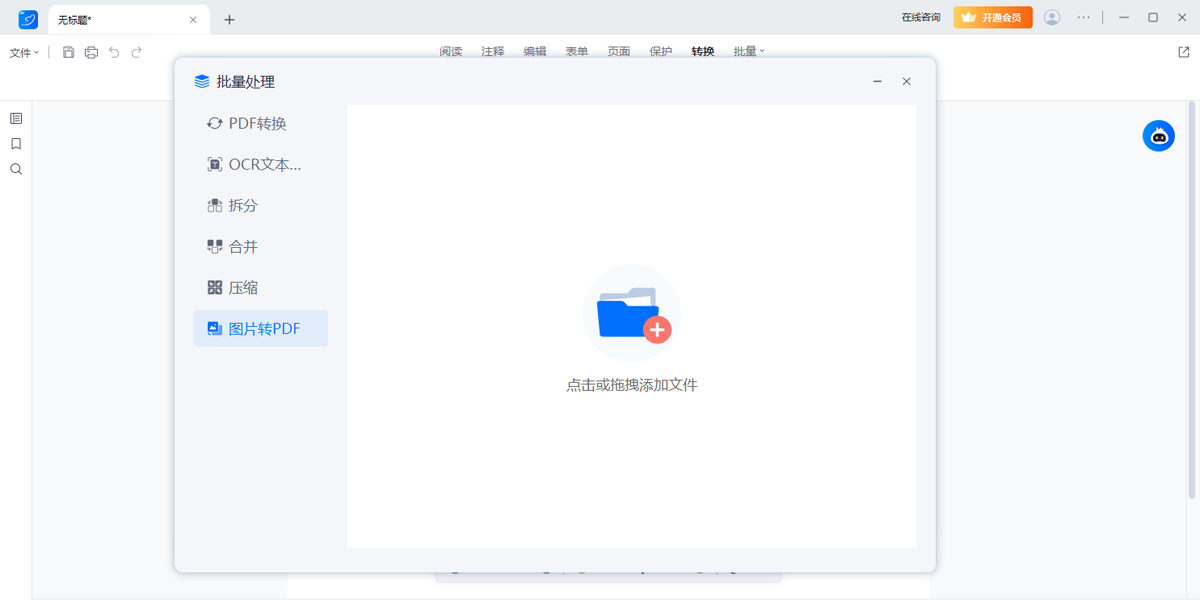The height and width of the screenshot is (600, 1200).
Task: Open the thumbnail panel icon
Action: [15, 117]
